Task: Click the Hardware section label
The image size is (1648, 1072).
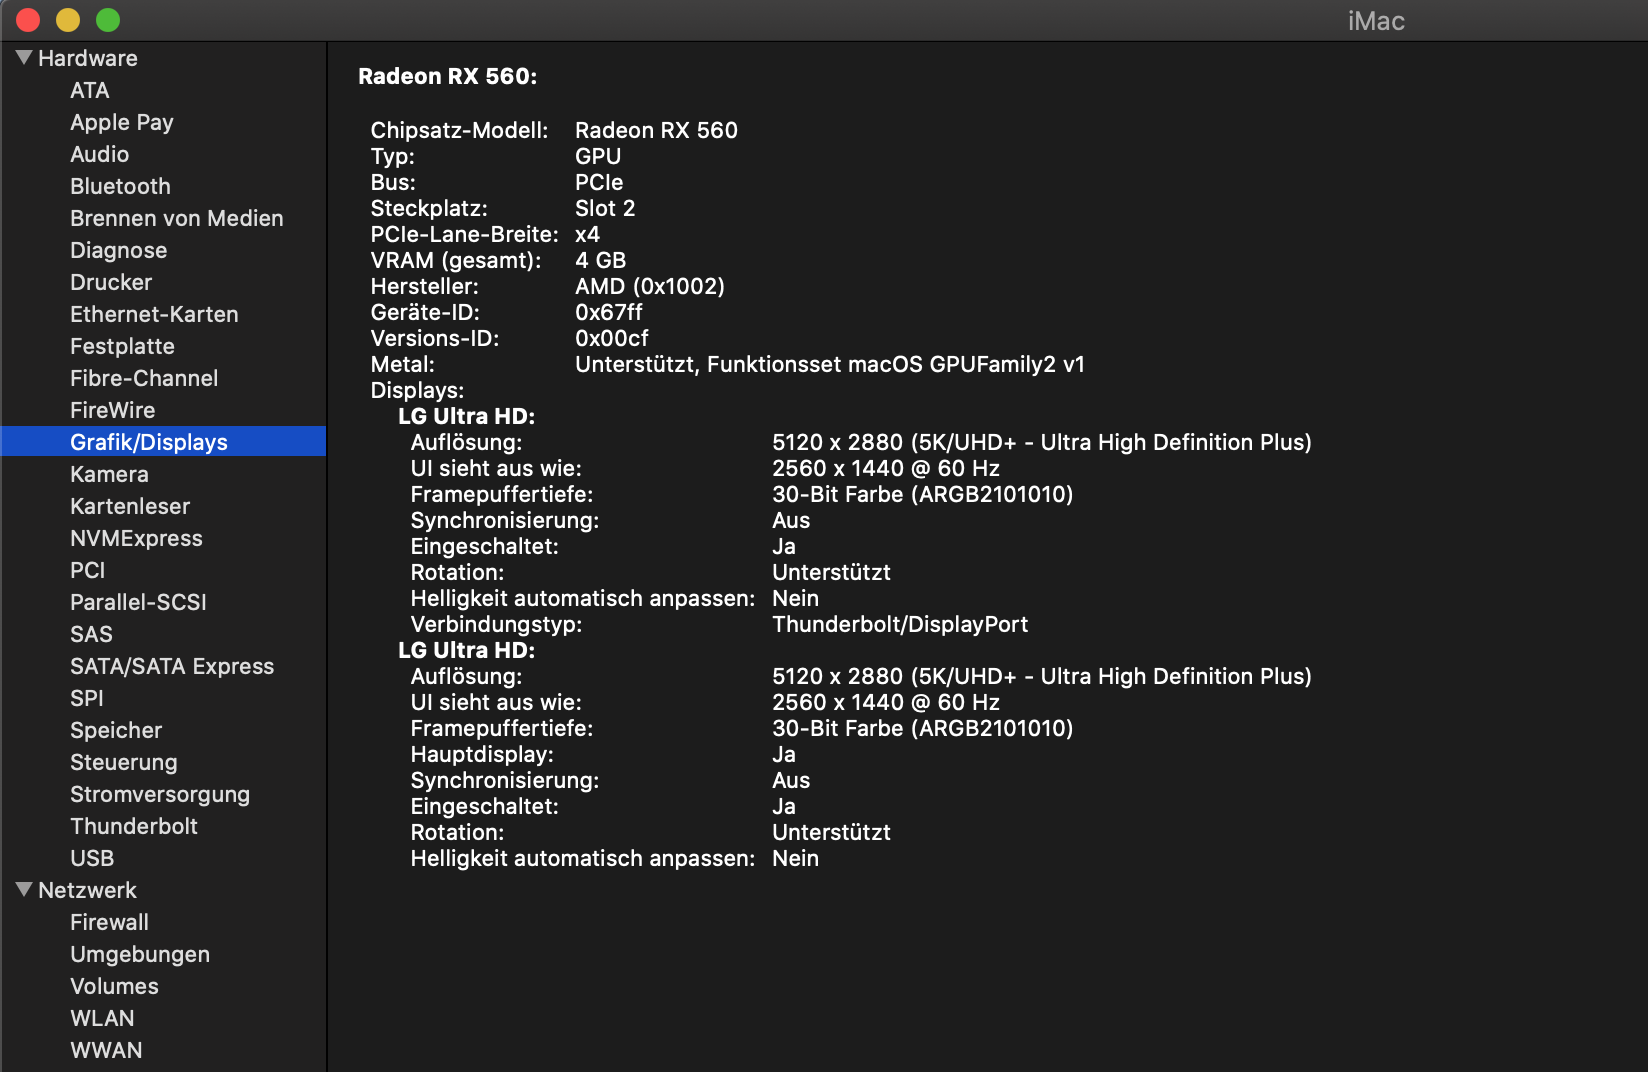Action: coord(88,58)
